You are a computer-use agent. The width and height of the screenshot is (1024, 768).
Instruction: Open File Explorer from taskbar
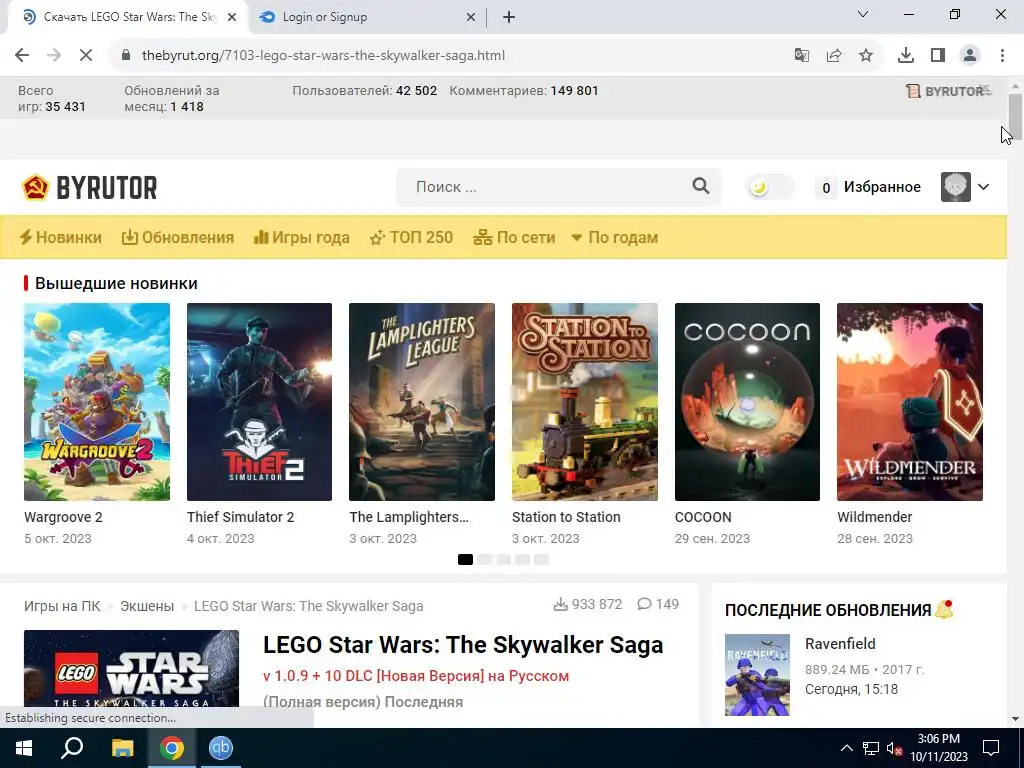[122, 748]
